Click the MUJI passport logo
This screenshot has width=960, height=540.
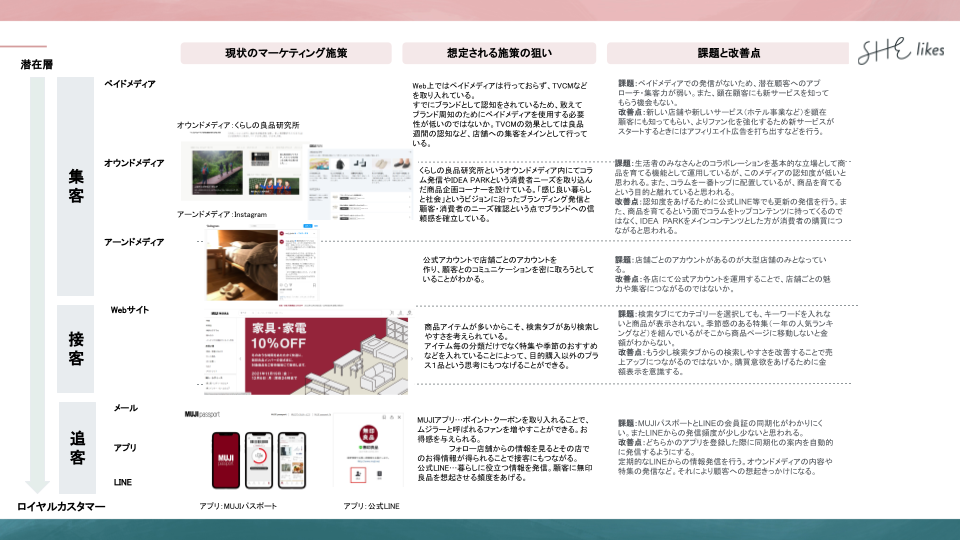click(202, 414)
